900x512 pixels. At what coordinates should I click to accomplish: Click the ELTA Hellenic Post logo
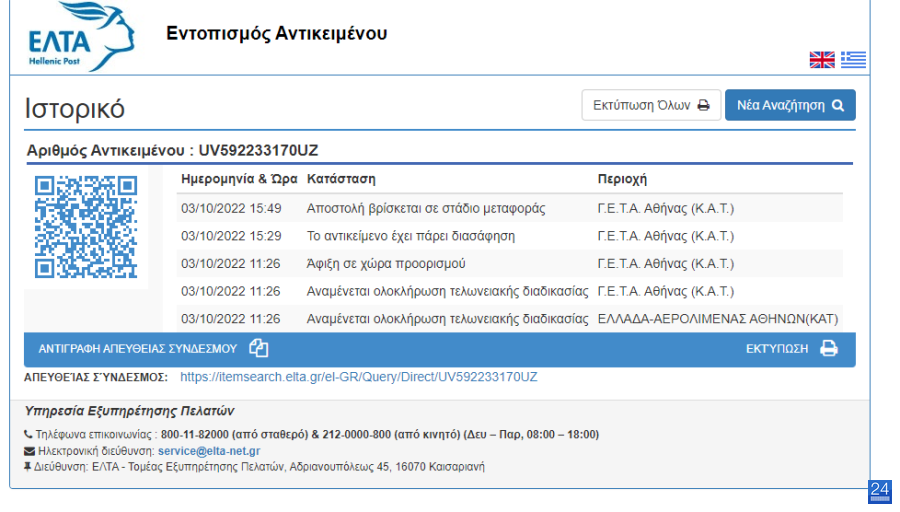tap(82, 36)
